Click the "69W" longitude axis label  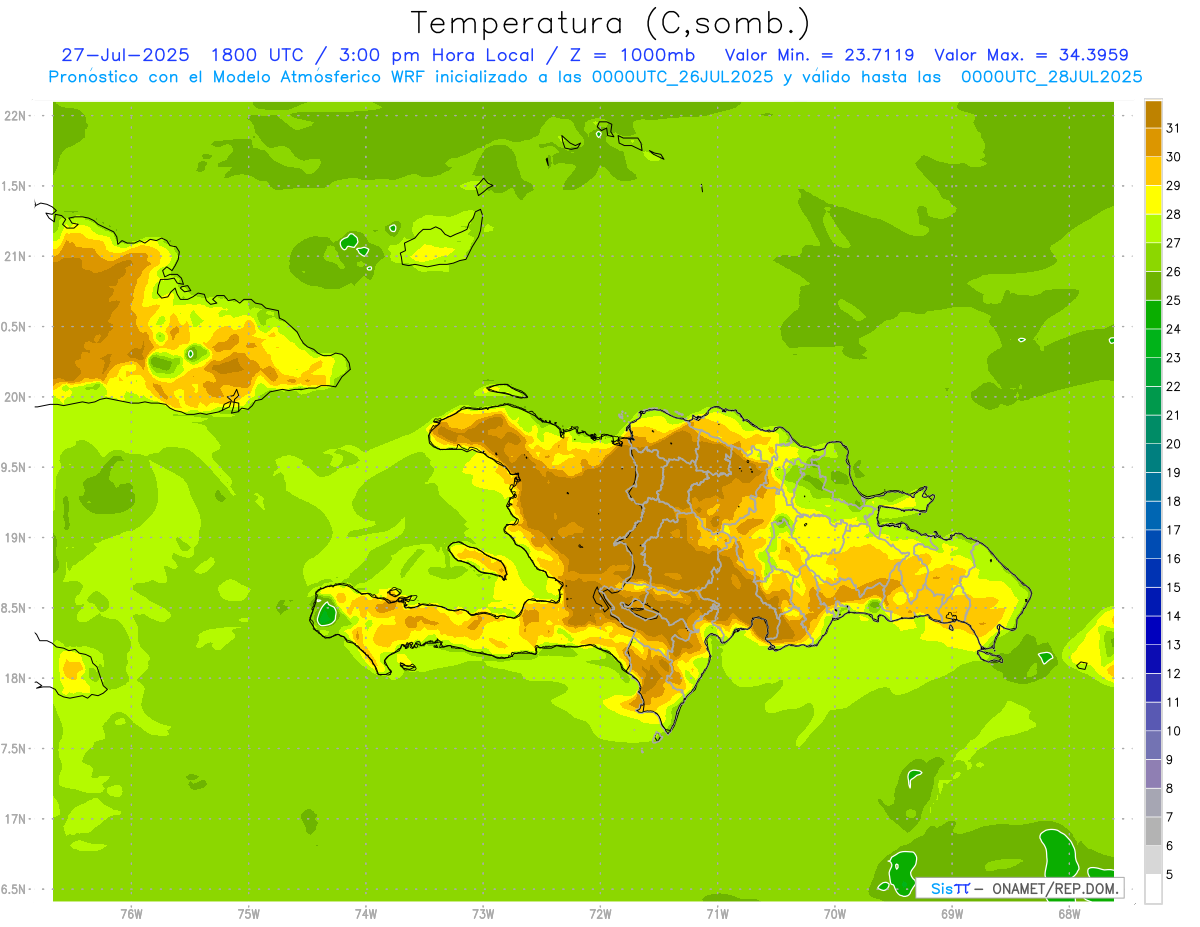pyautogui.click(x=952, y=914)
